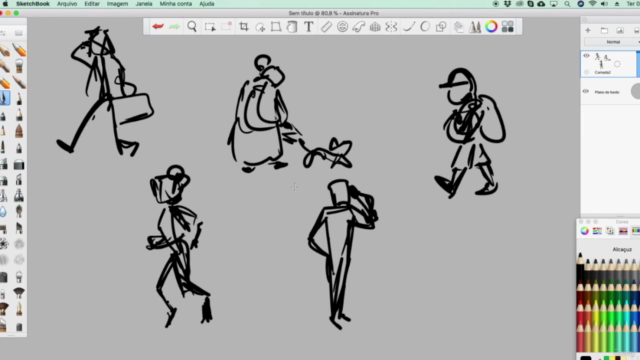Toggle the Symmetry tool
The height and width of the screenshot is (360, 640).
391,27
